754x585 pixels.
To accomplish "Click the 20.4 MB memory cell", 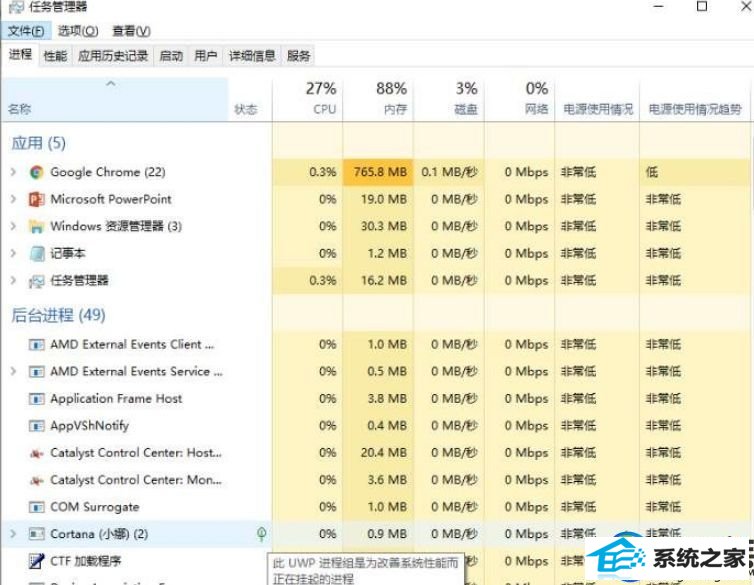I will (x=378, y=453).
